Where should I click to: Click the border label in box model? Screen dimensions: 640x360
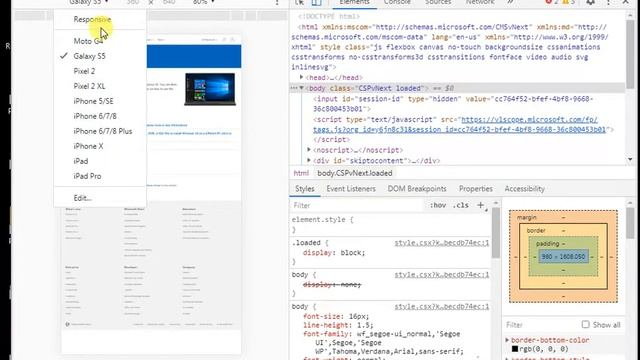pos(536,231)
